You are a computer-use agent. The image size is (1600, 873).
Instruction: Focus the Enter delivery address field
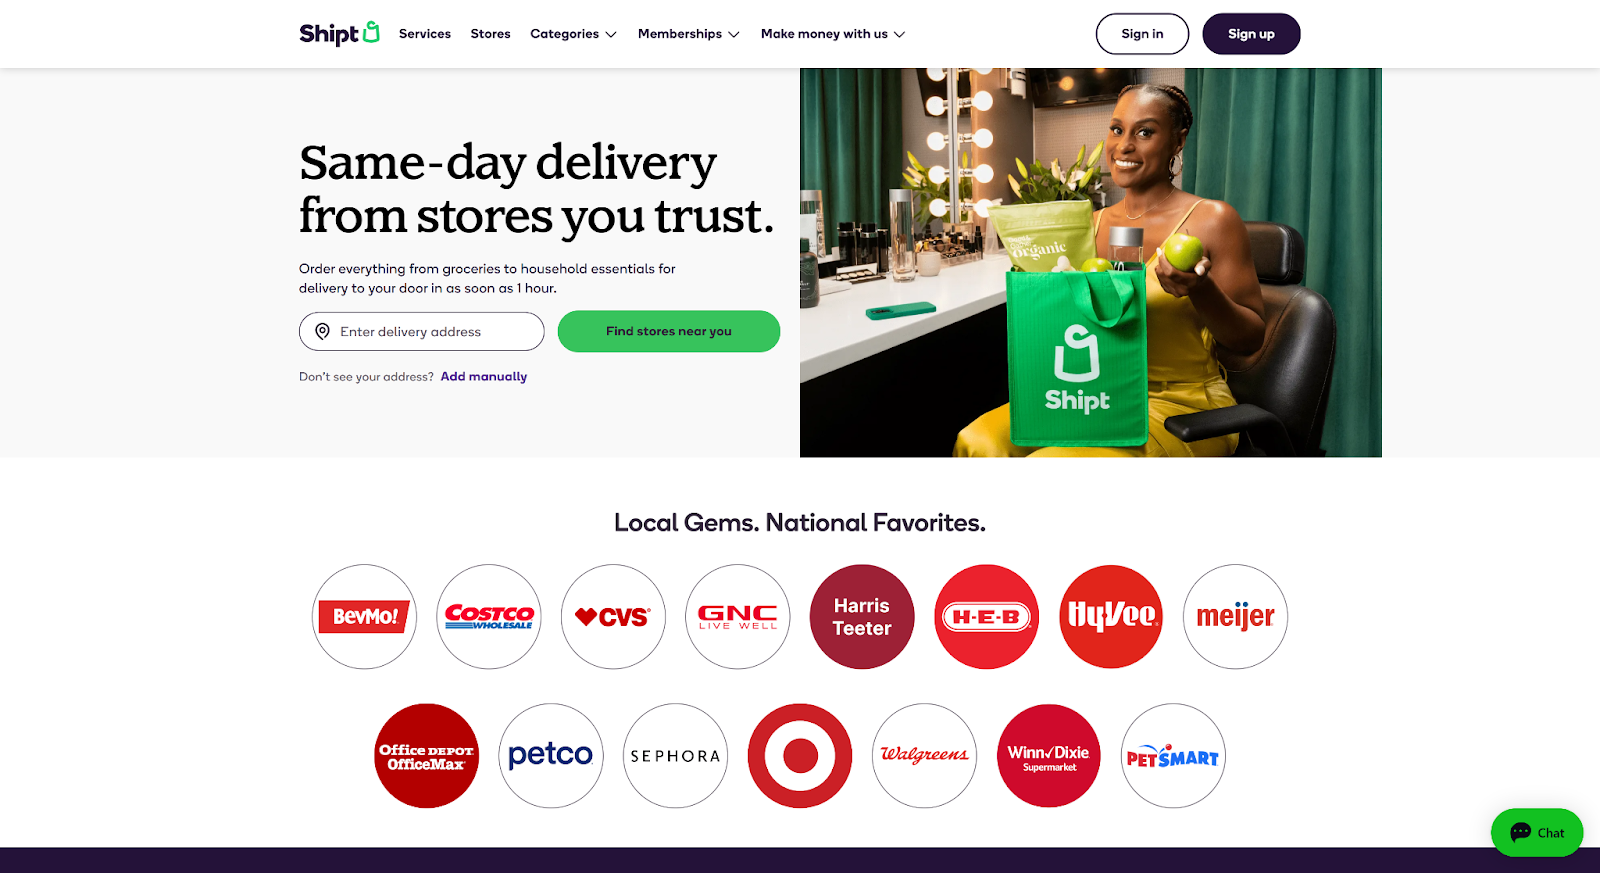coord(422,332)
